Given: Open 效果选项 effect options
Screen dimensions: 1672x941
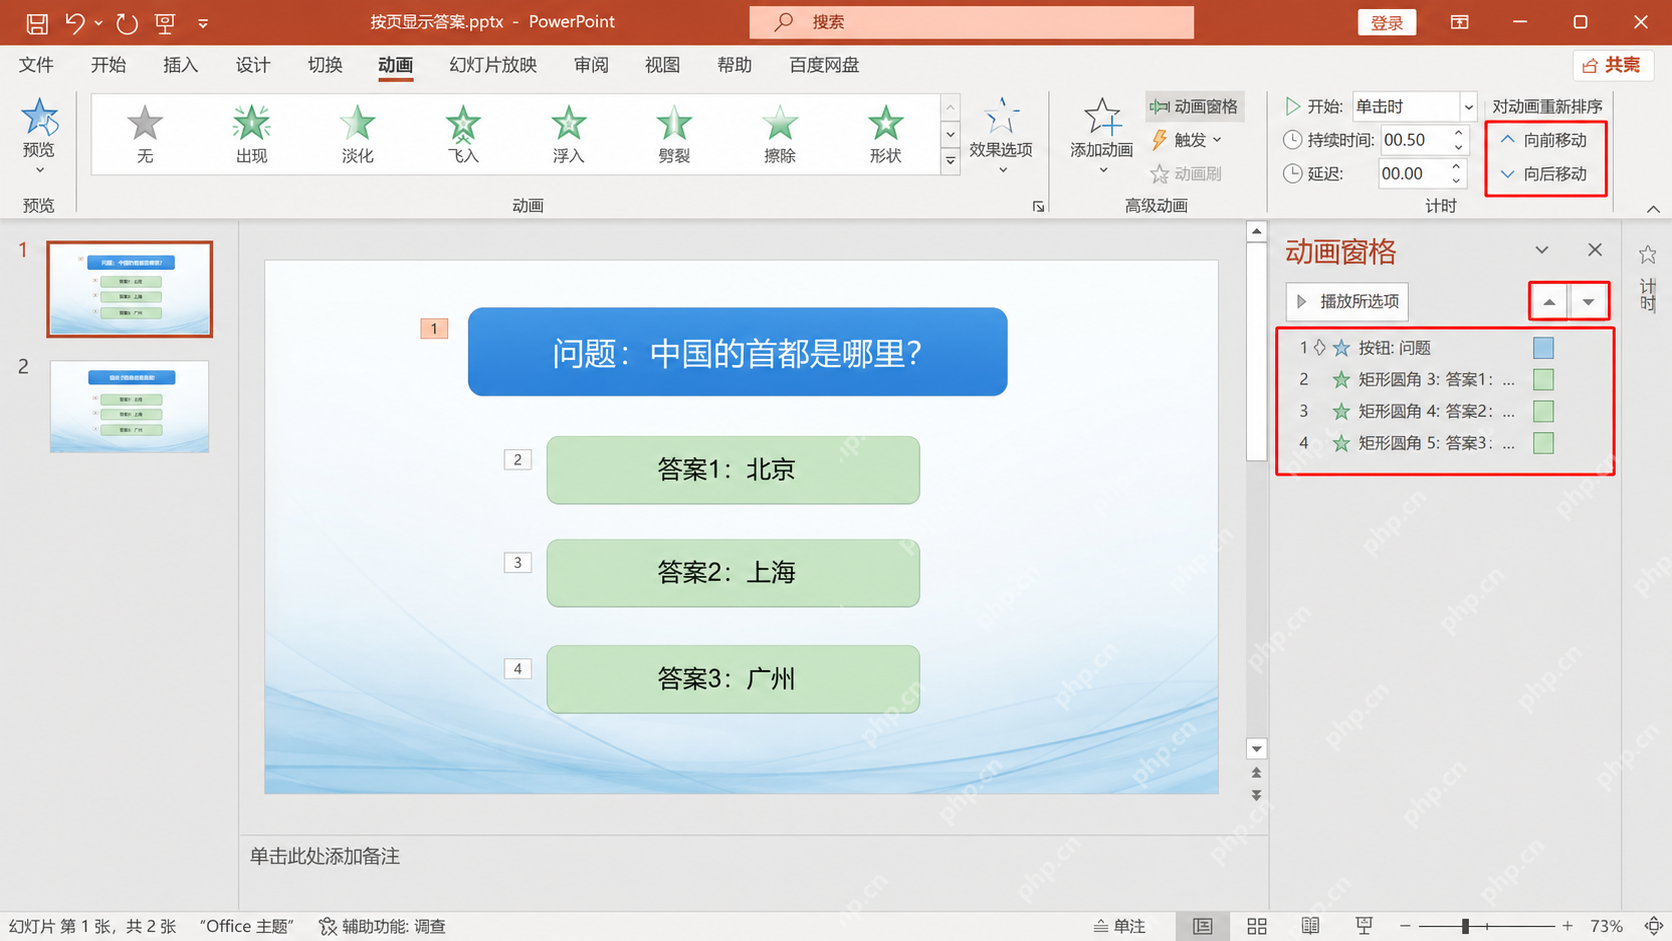Looking at the screenshot, I should [1001, 136].
